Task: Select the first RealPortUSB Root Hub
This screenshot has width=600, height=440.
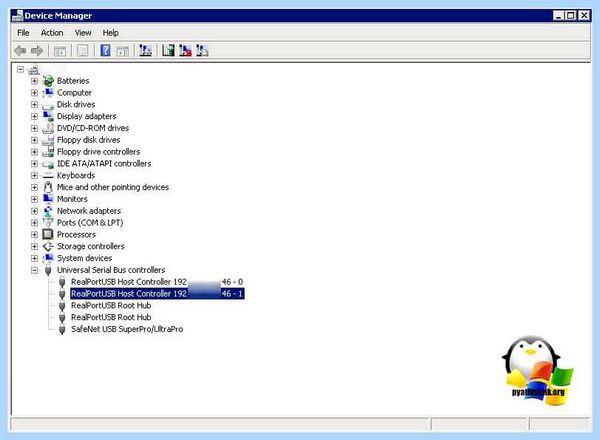Action: pos(111,306)
